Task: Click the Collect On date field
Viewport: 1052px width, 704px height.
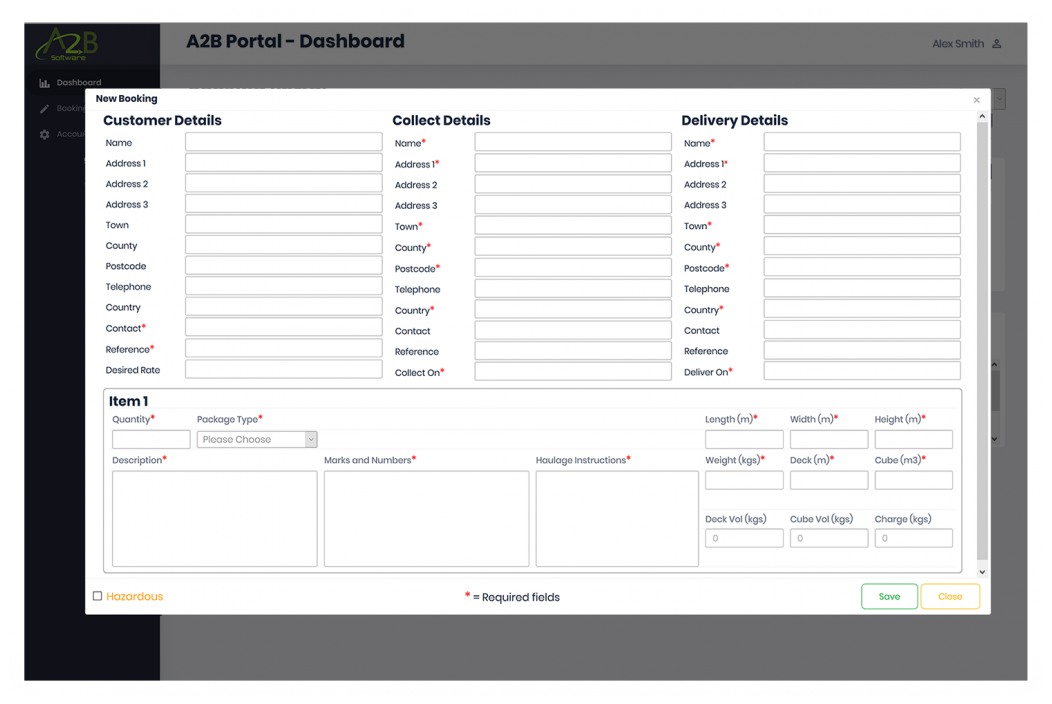Action: [x=572, y=372]
